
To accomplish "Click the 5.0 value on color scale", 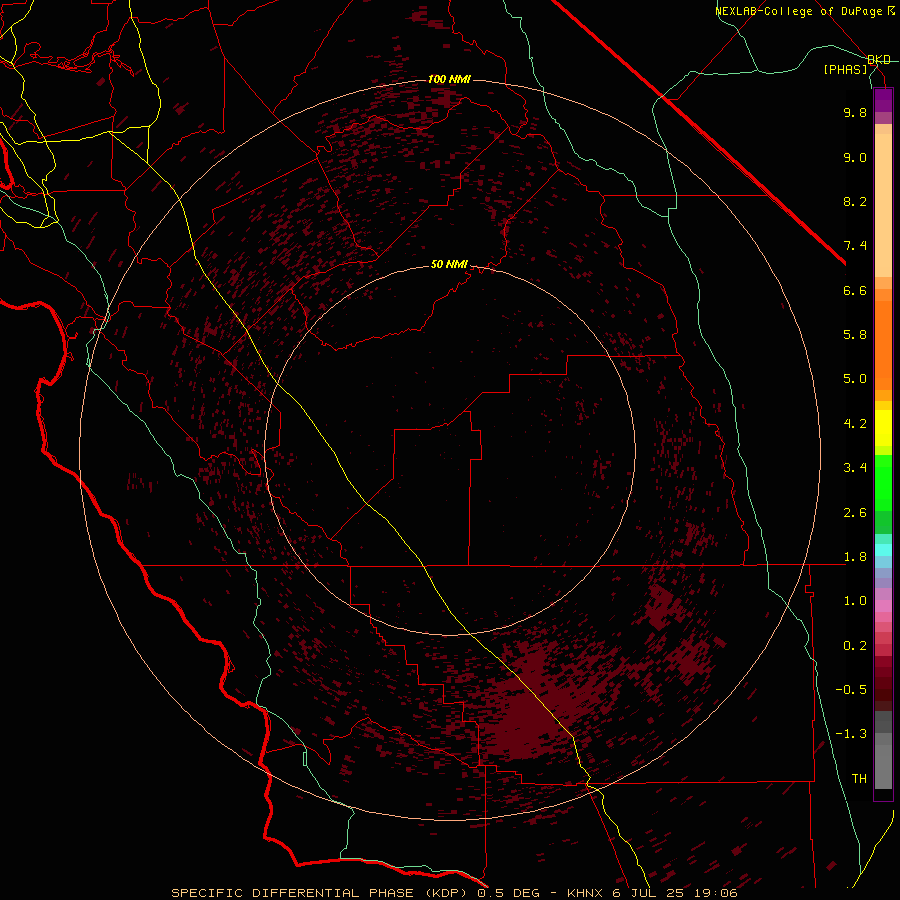I will click(x=855, y=379).
